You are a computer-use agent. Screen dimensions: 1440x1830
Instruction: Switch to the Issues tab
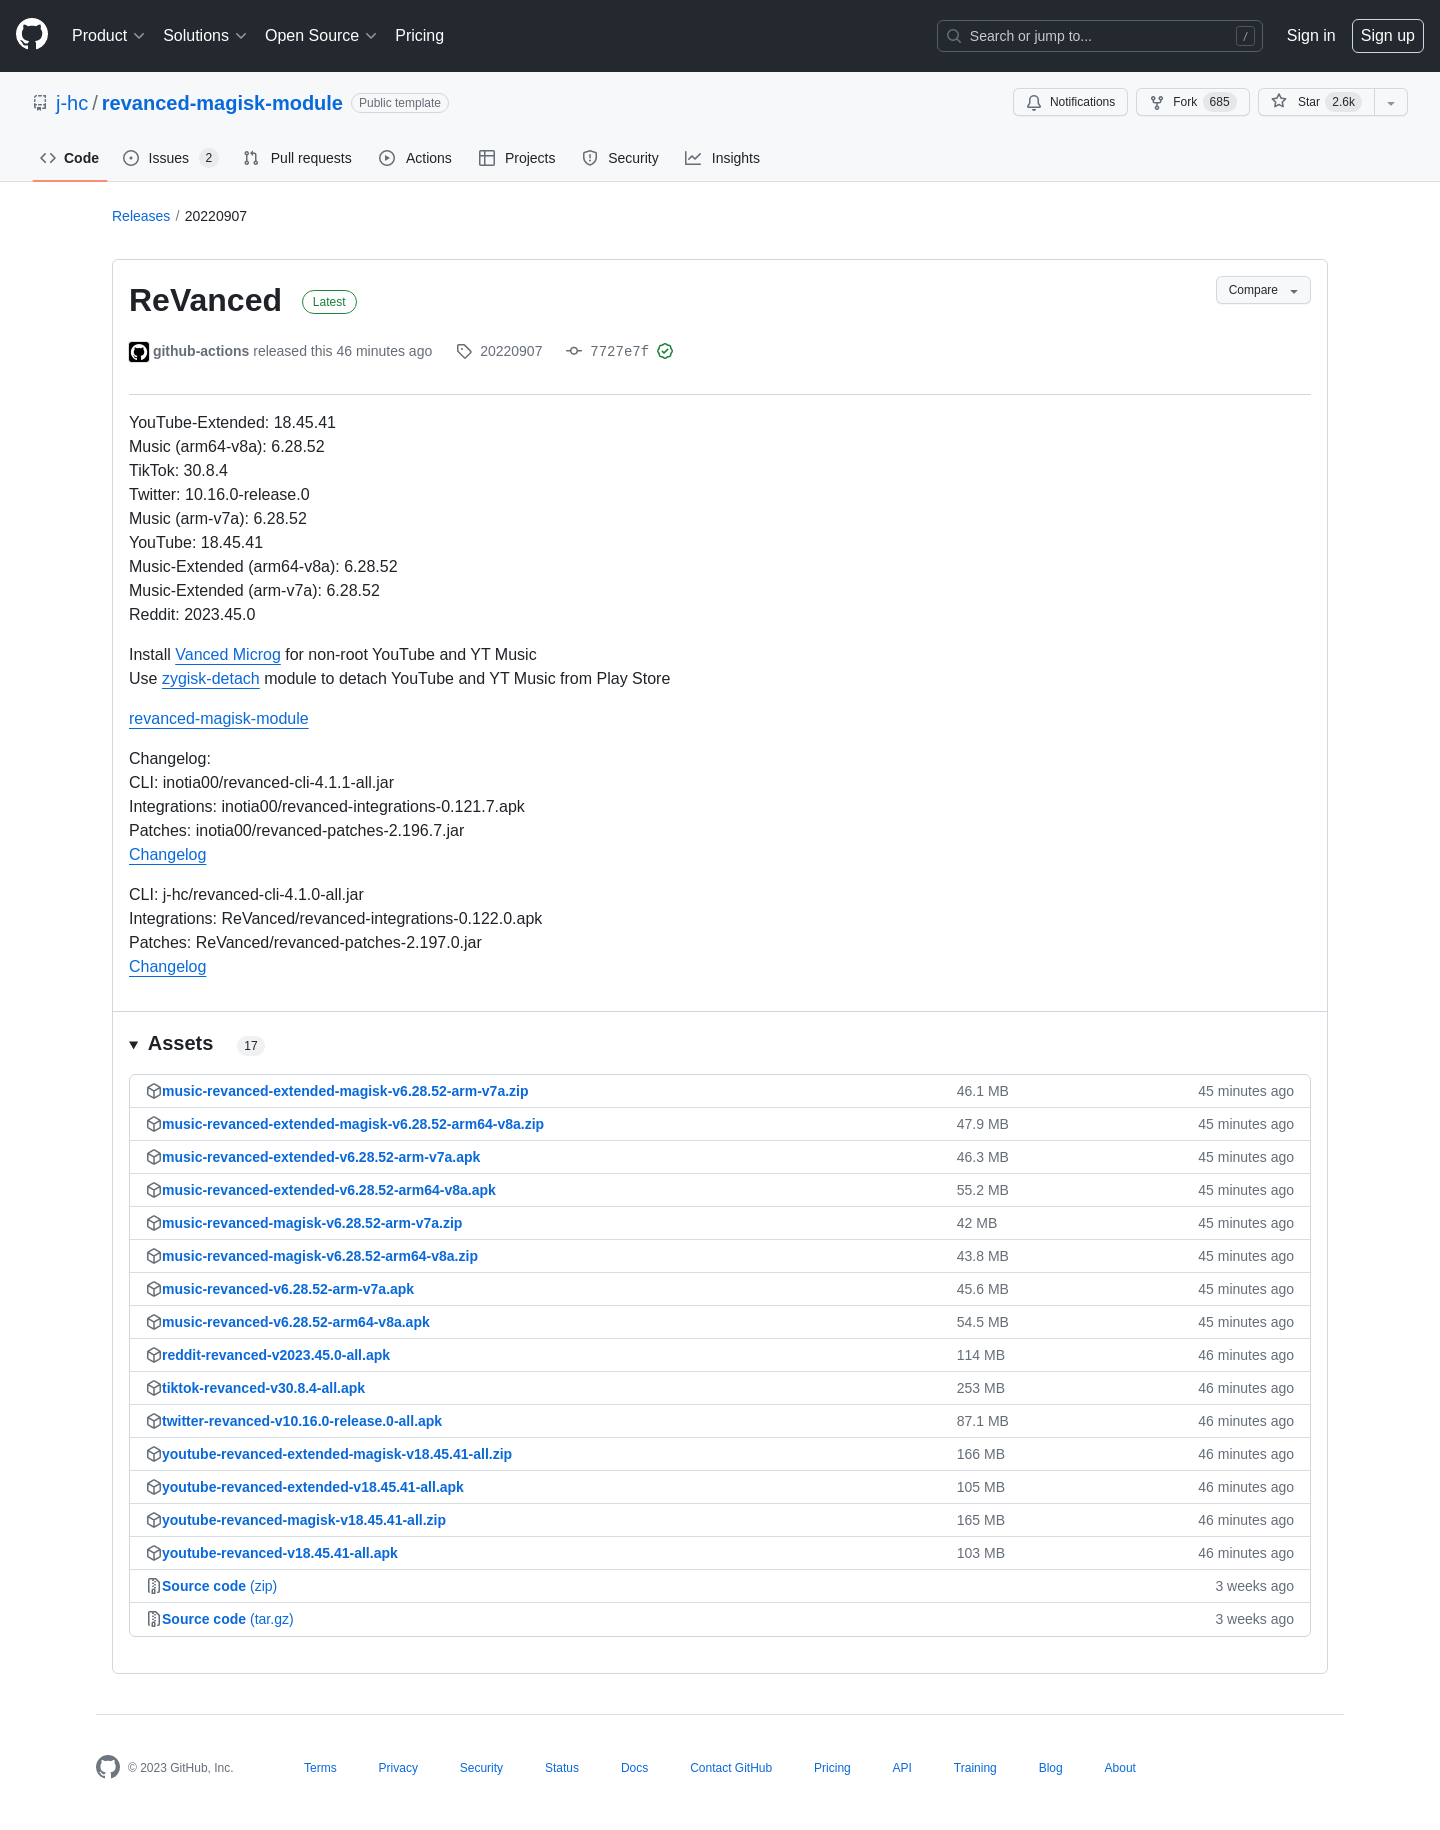168,158
